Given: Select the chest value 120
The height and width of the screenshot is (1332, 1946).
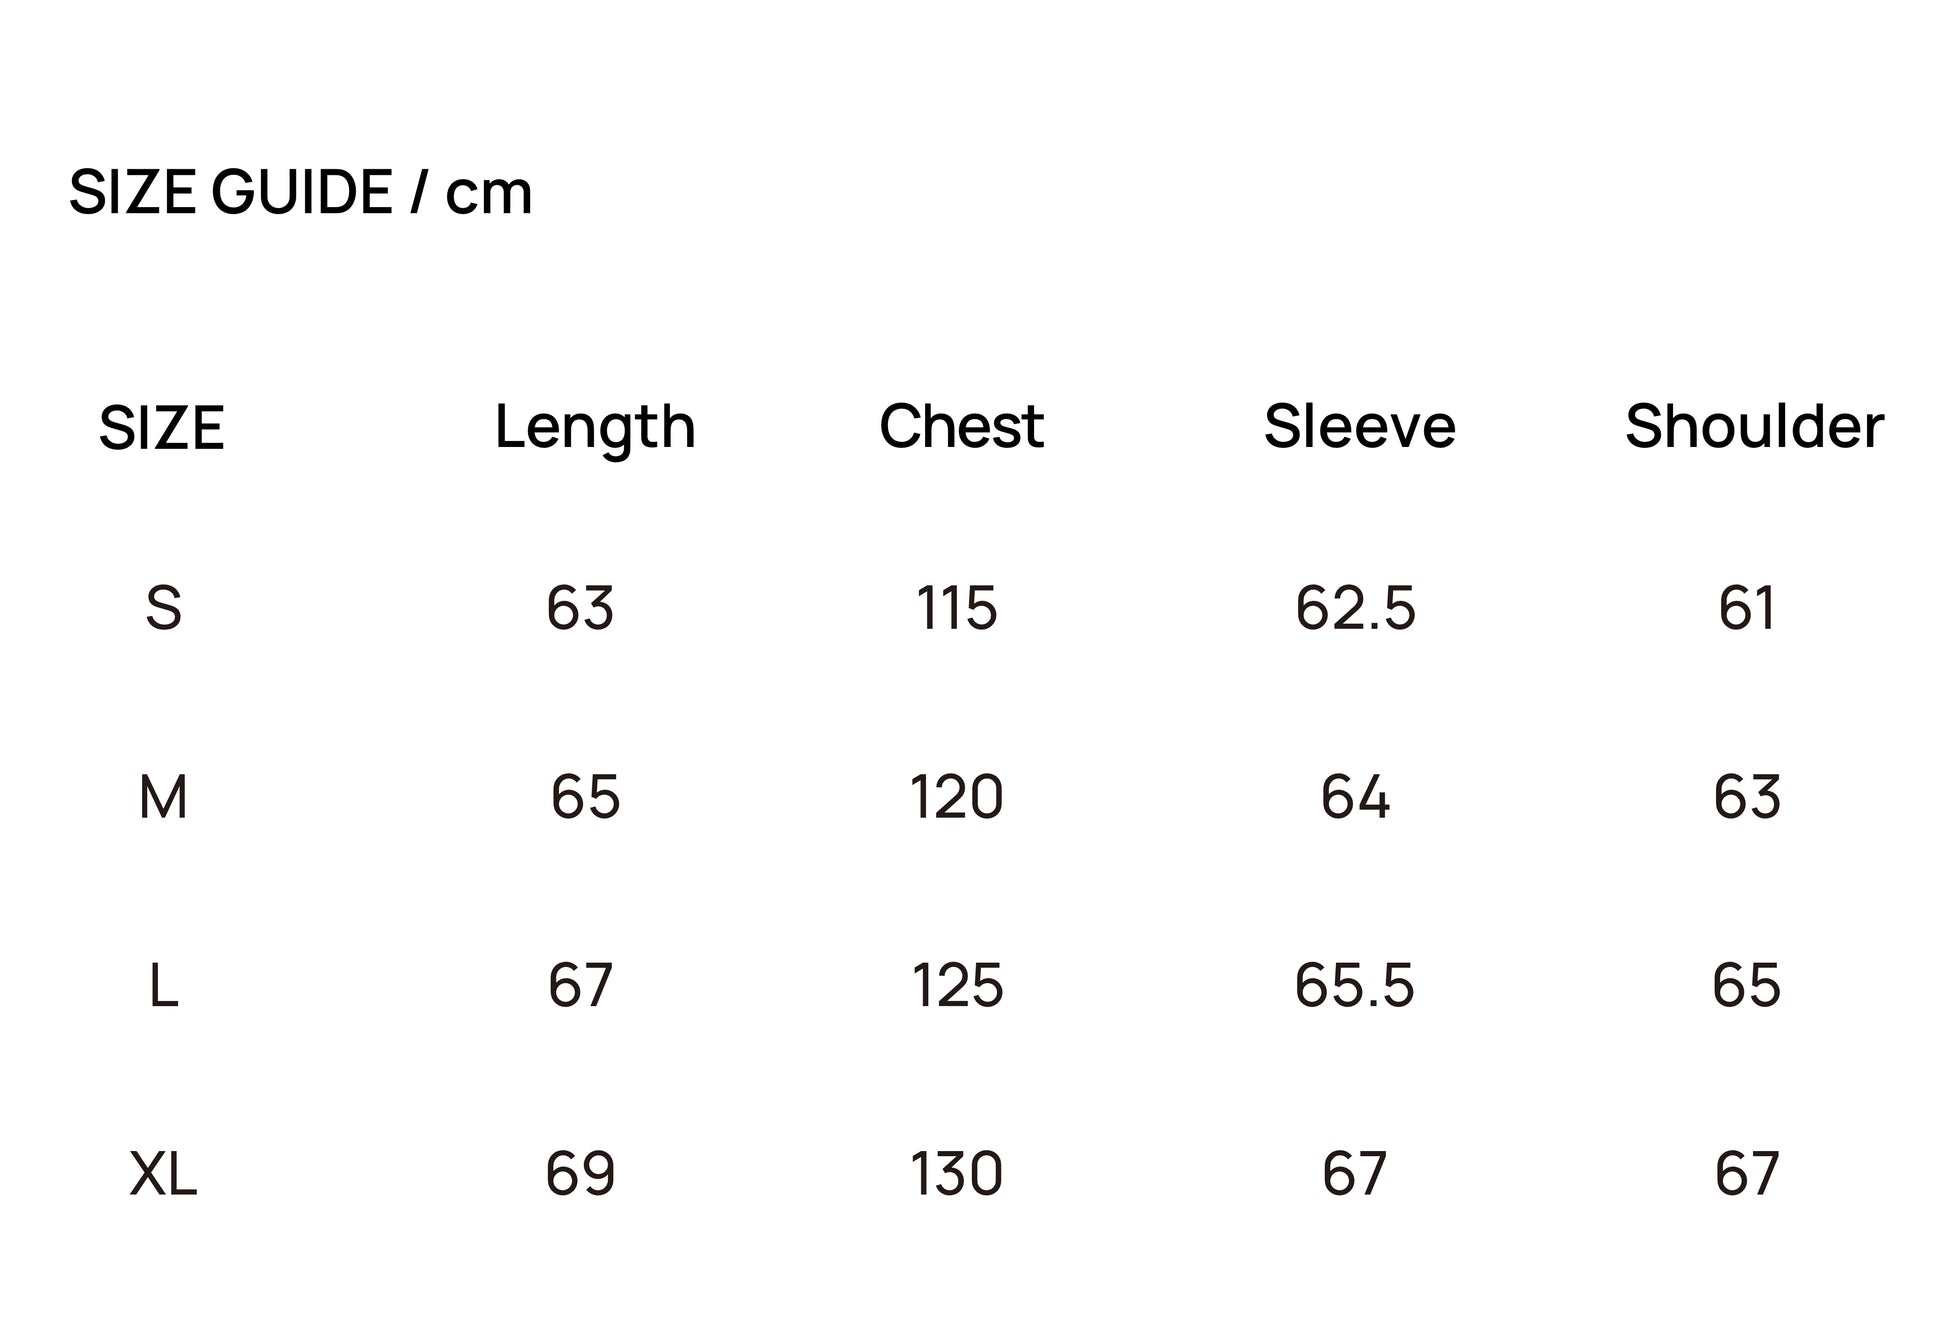Looking at the screenshot, I should click(956, 798).
